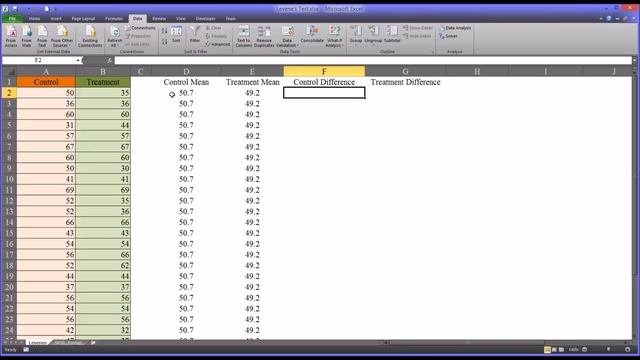Open the Data Validation dropdown

[x=287, y=36]
